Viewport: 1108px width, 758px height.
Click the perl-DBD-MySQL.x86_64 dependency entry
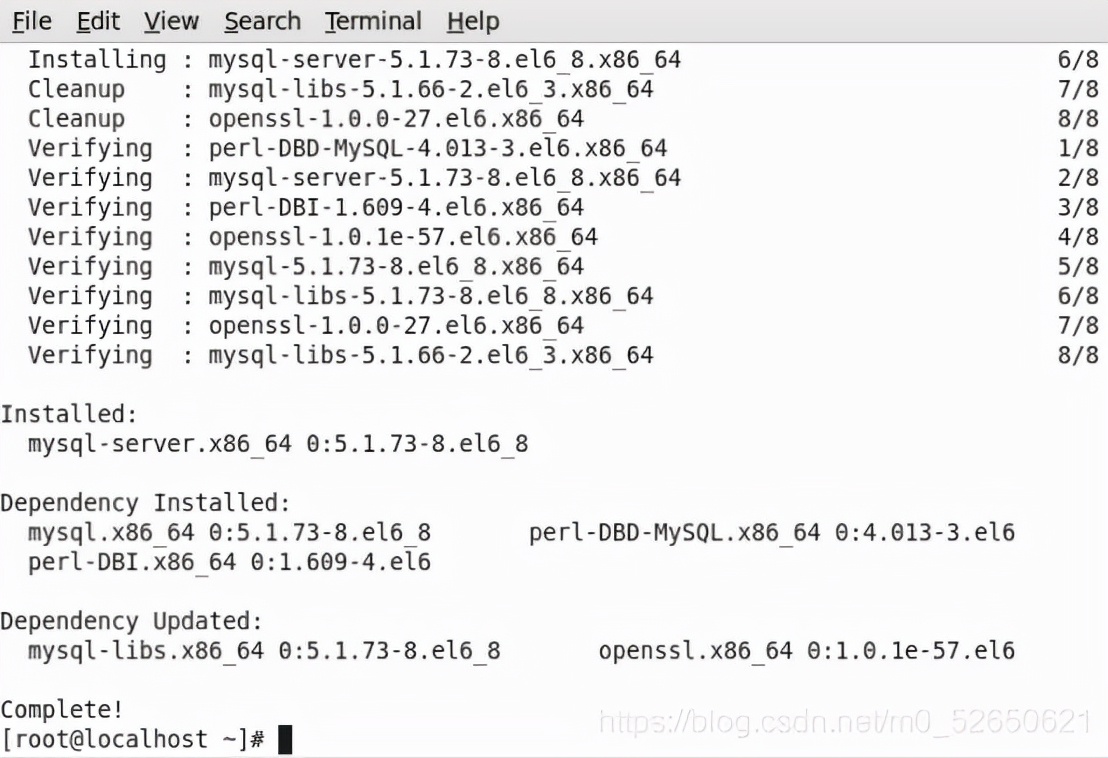tap(771, 532)
